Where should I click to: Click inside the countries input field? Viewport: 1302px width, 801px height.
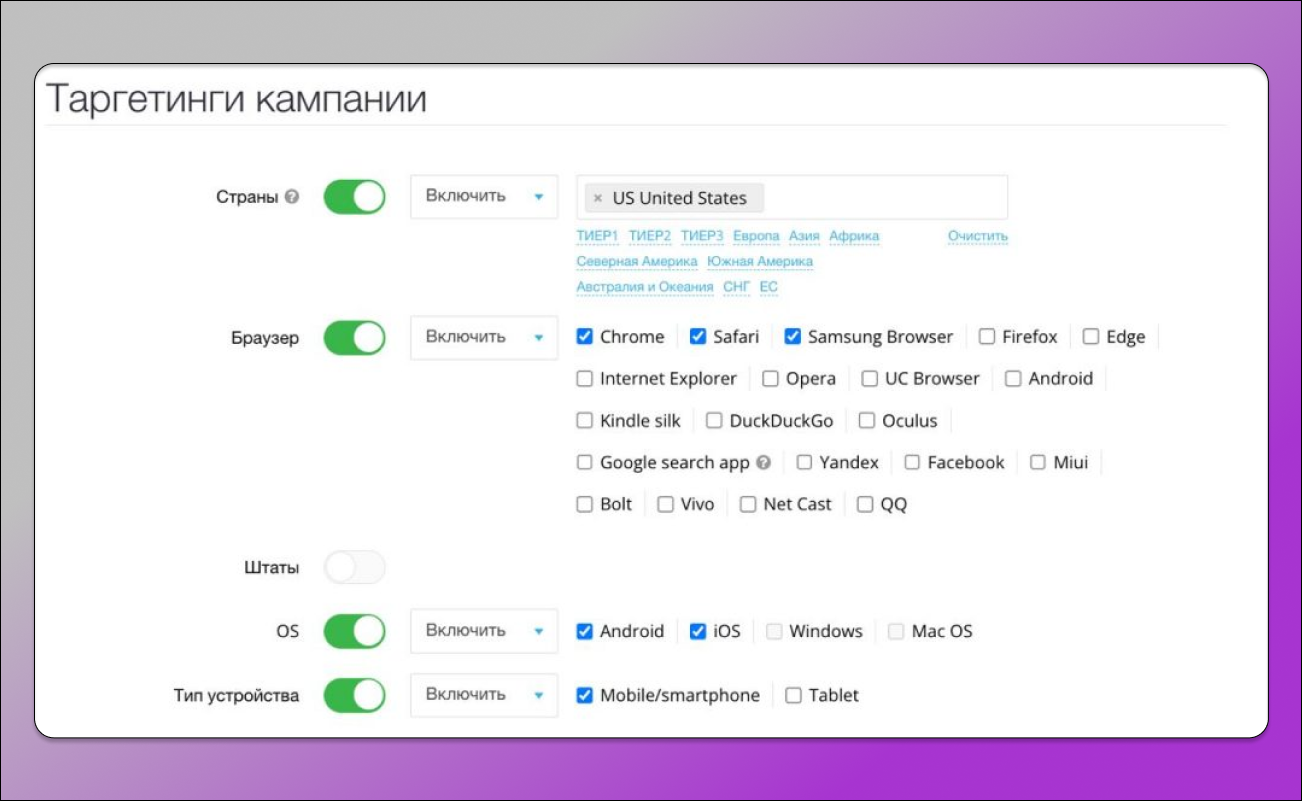tap(880, 198)
